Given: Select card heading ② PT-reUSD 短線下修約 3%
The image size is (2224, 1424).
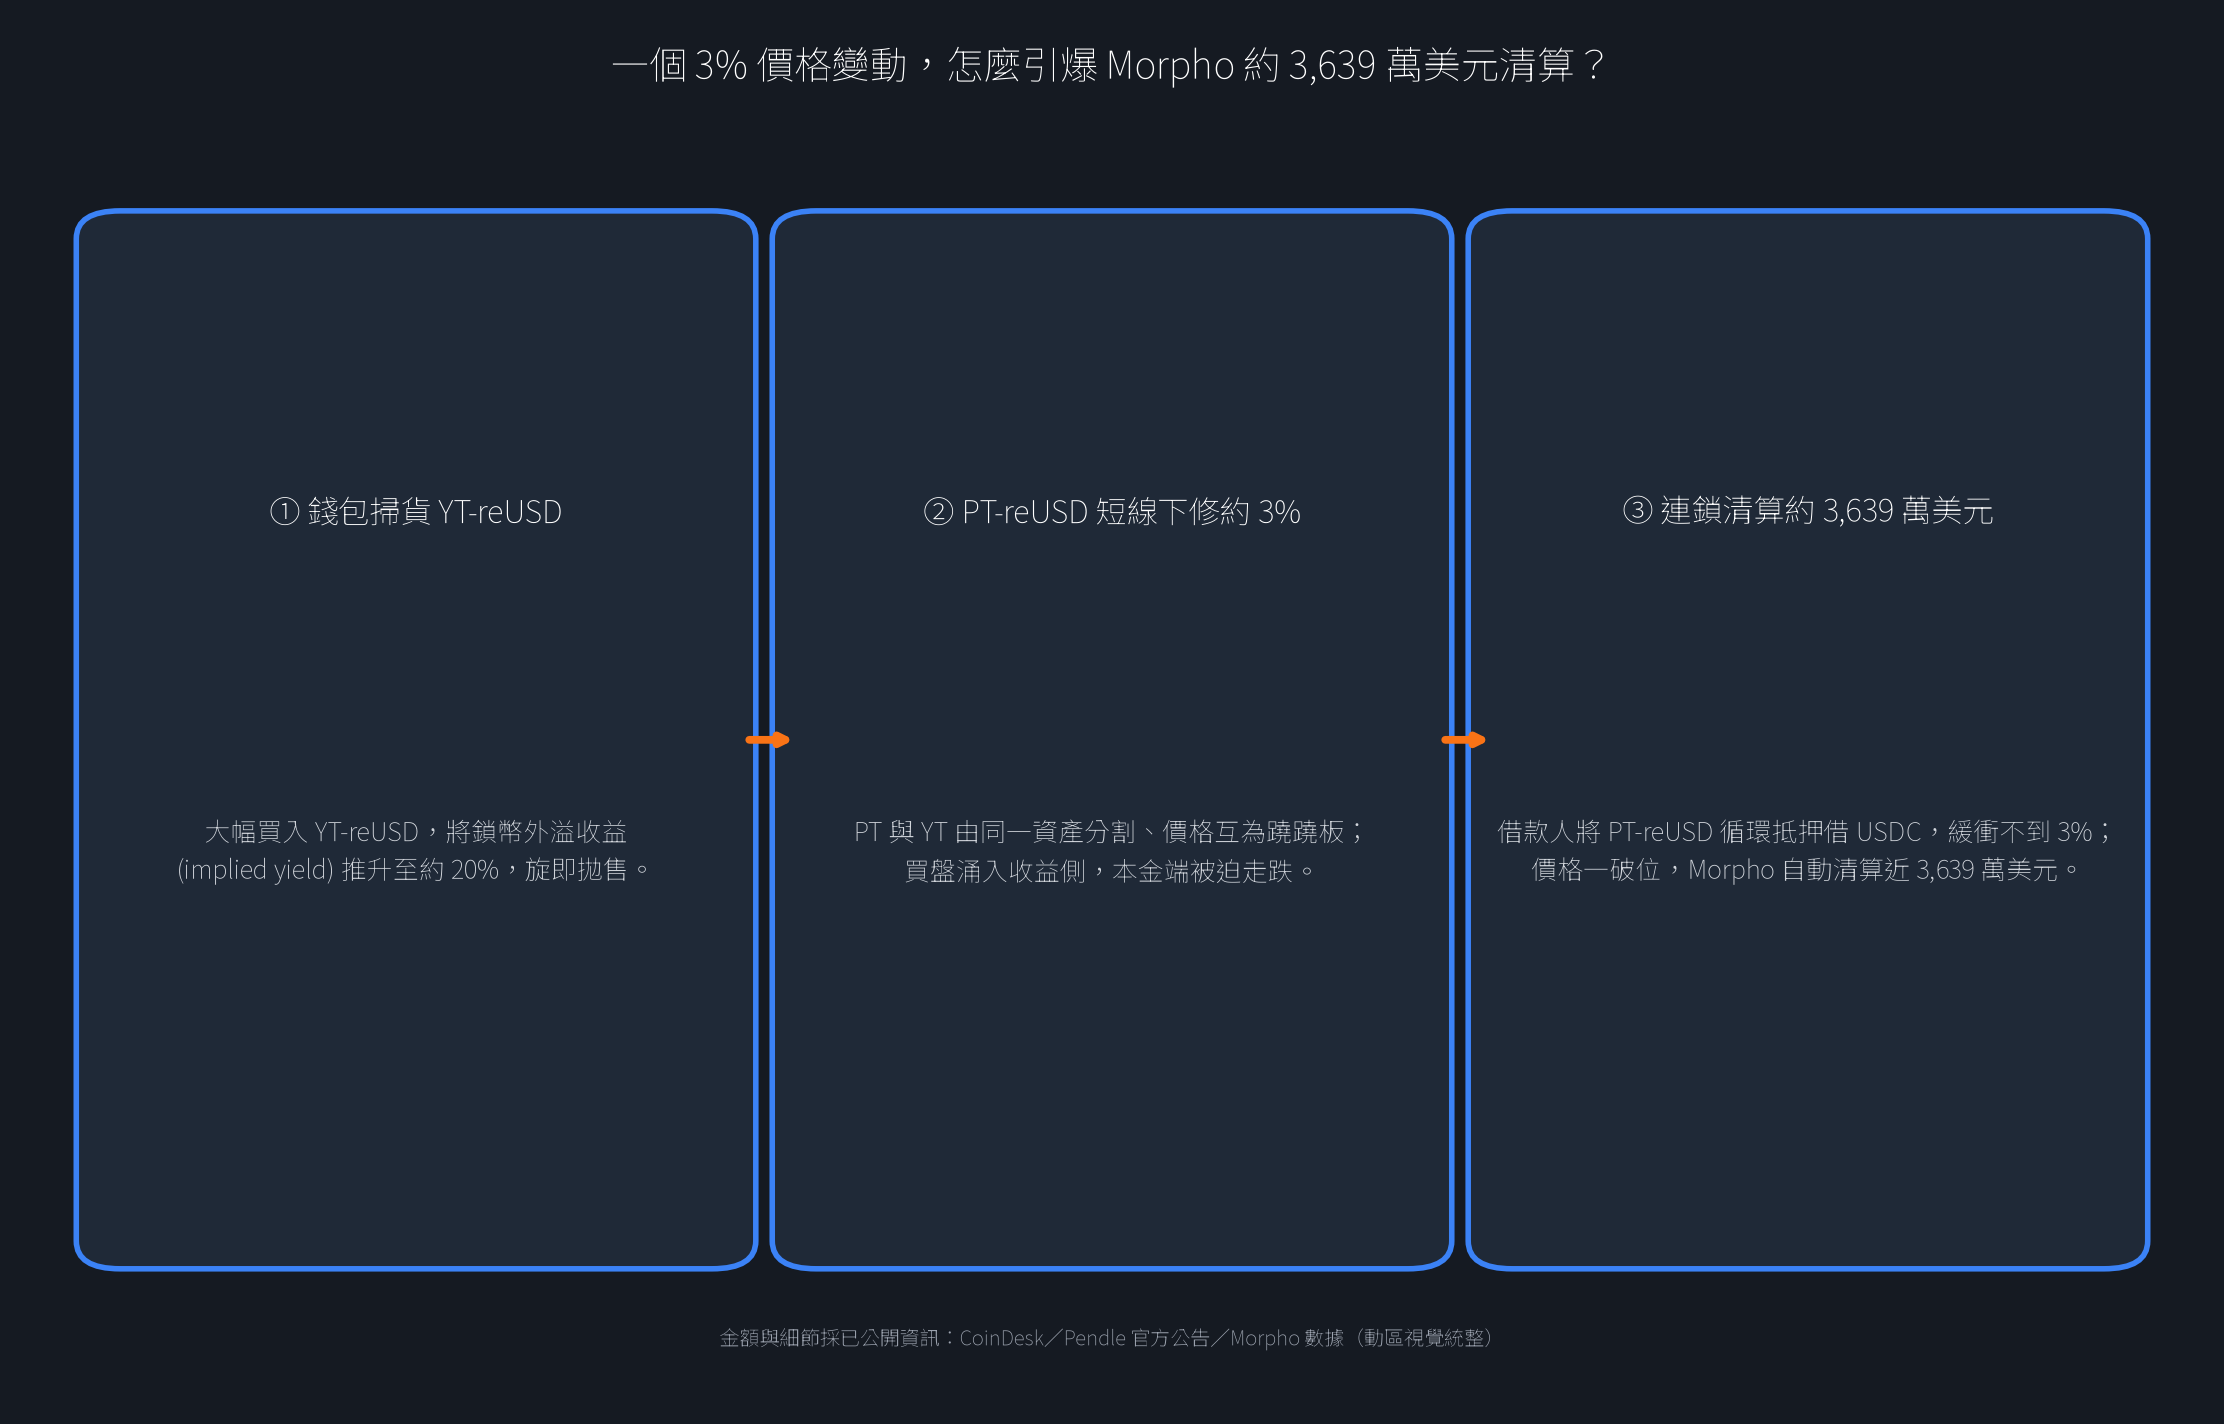Looking at the screenshot, I should click(1111, 511).
